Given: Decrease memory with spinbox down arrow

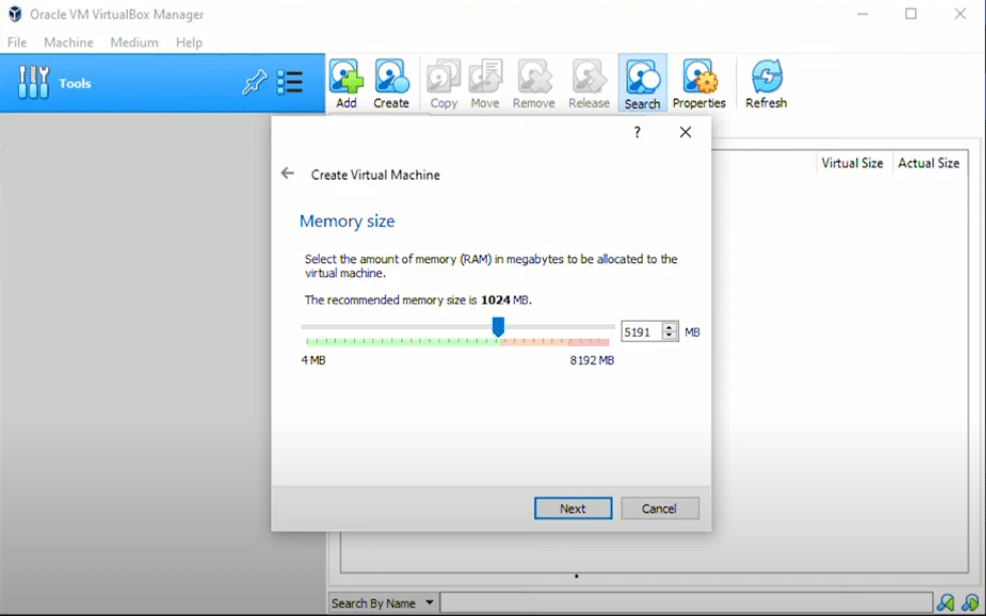Looking at the screenshot, I should pos(670,336).
